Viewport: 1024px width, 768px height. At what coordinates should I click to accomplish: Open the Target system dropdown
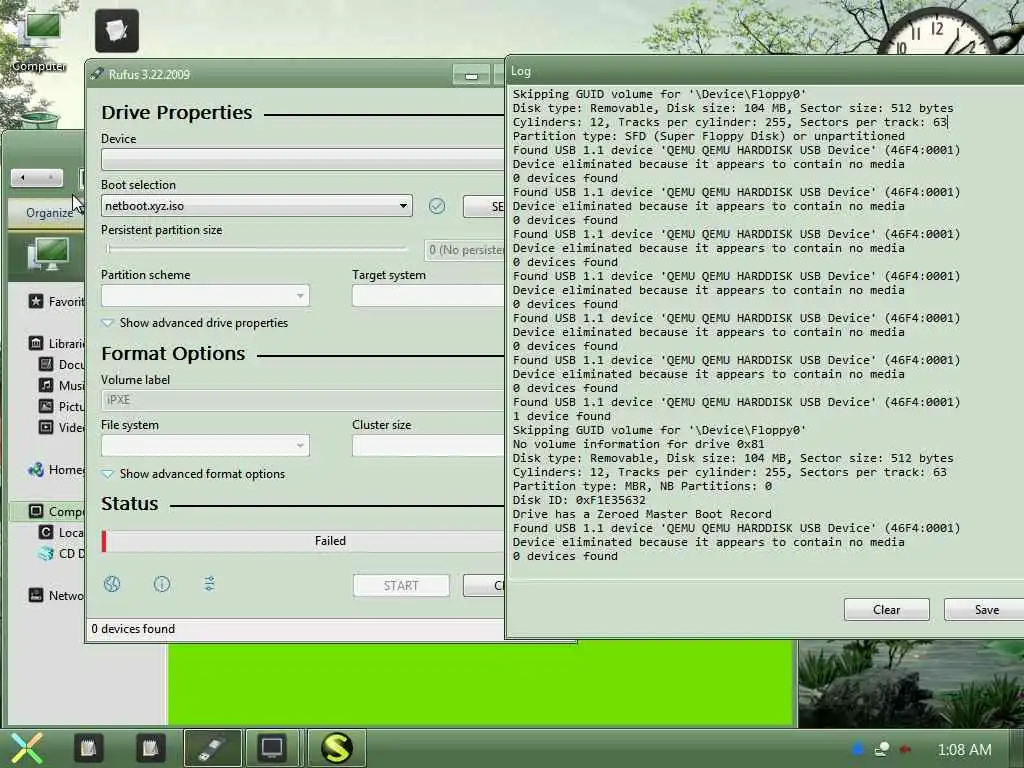pyautogui.click(x=428, y=296)
